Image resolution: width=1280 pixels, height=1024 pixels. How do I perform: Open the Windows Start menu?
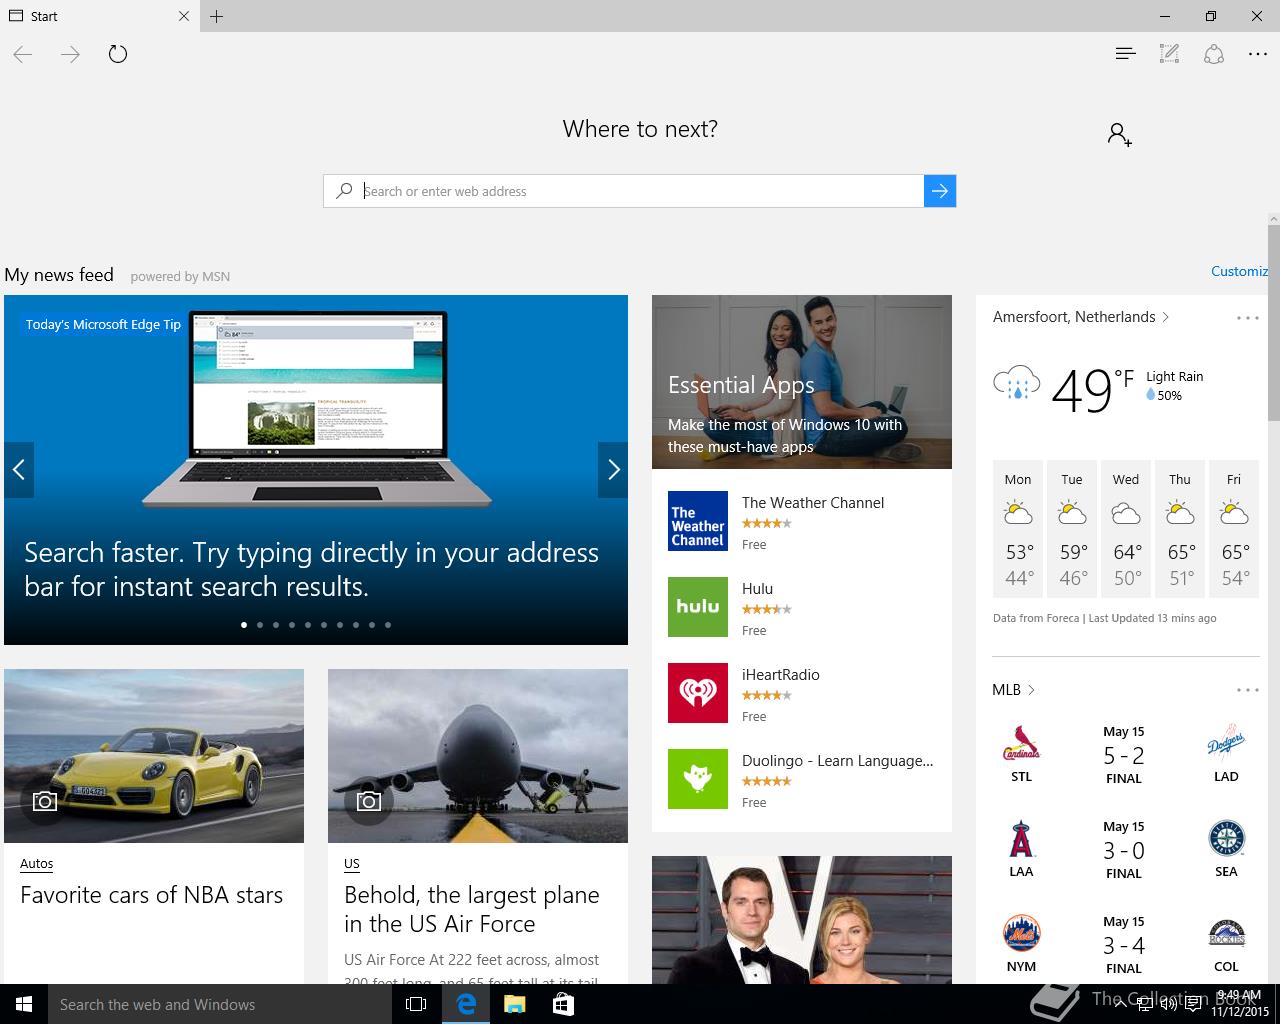coord(24,1004)
